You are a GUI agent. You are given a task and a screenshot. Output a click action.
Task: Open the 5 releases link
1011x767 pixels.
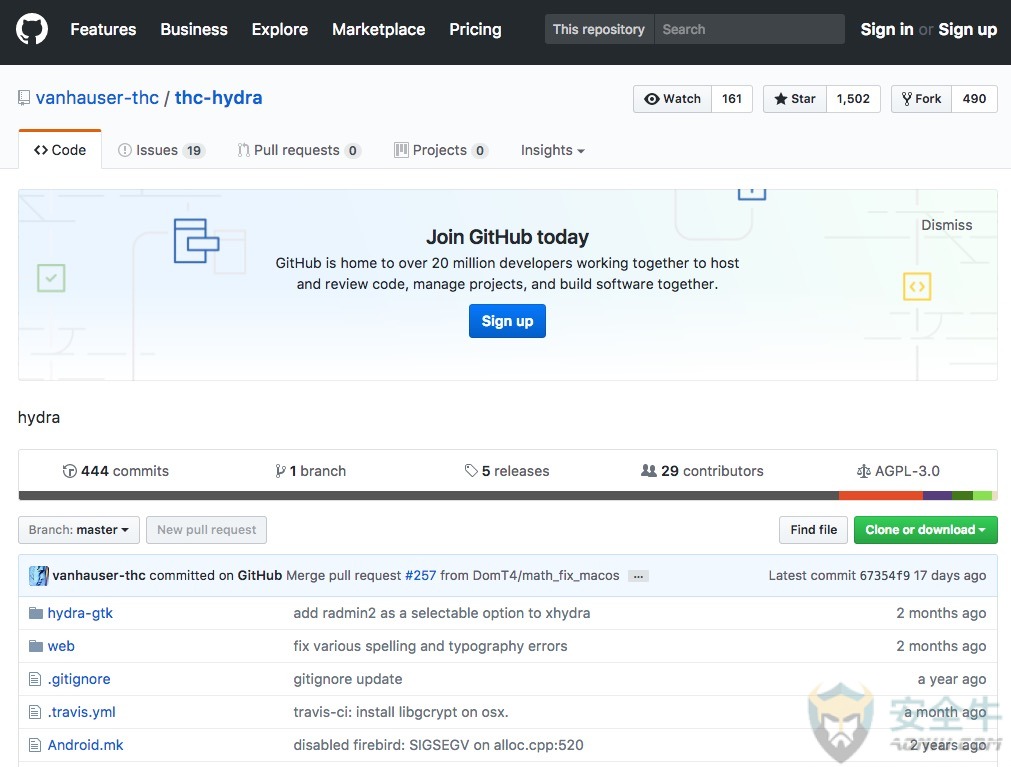pyautogui.click(x=507, y=471)
